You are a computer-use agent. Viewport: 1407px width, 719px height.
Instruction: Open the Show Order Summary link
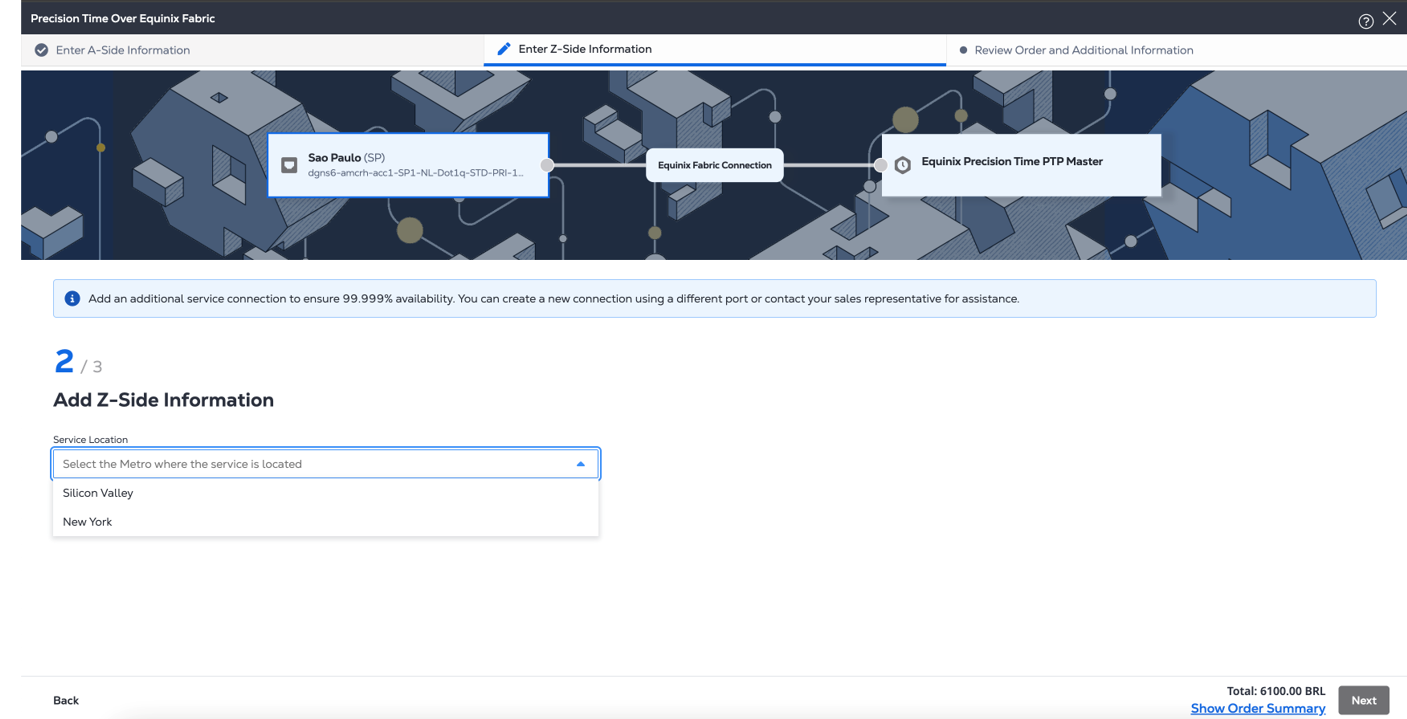[1258, 708]
